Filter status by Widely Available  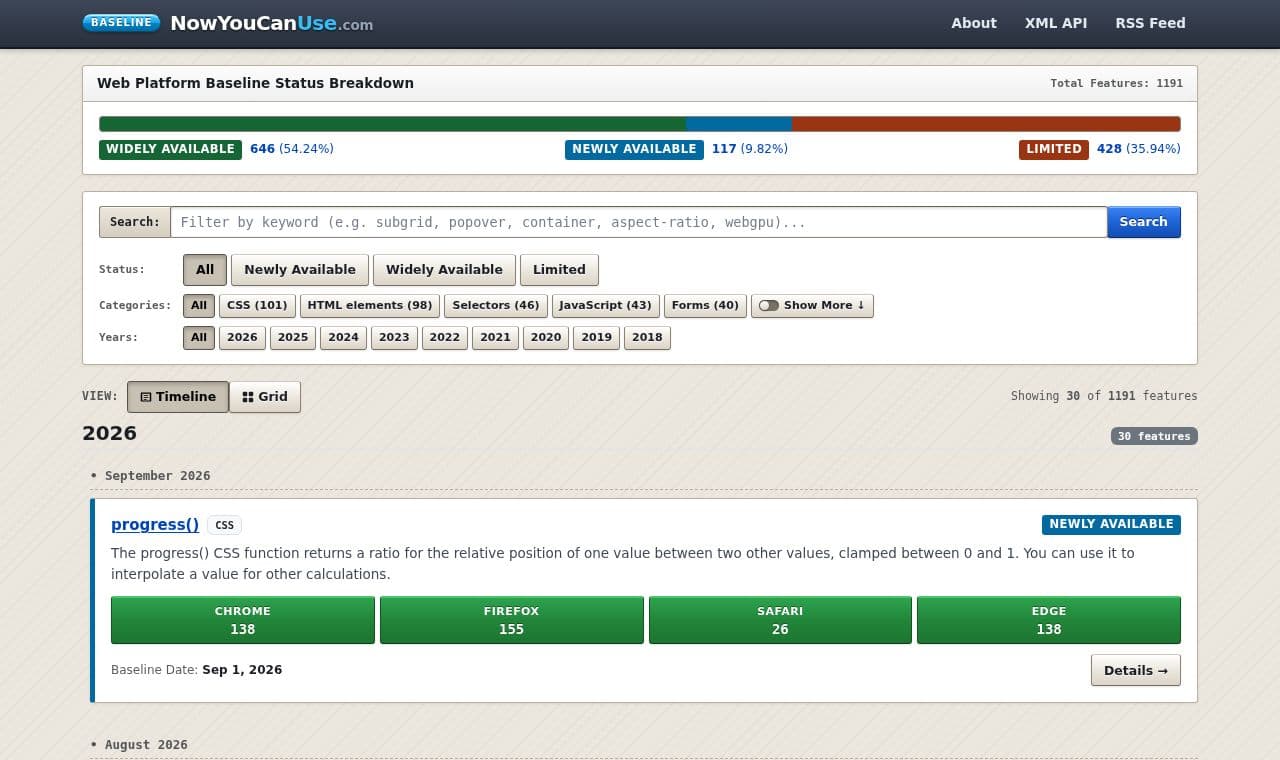(x=444, y=270)
